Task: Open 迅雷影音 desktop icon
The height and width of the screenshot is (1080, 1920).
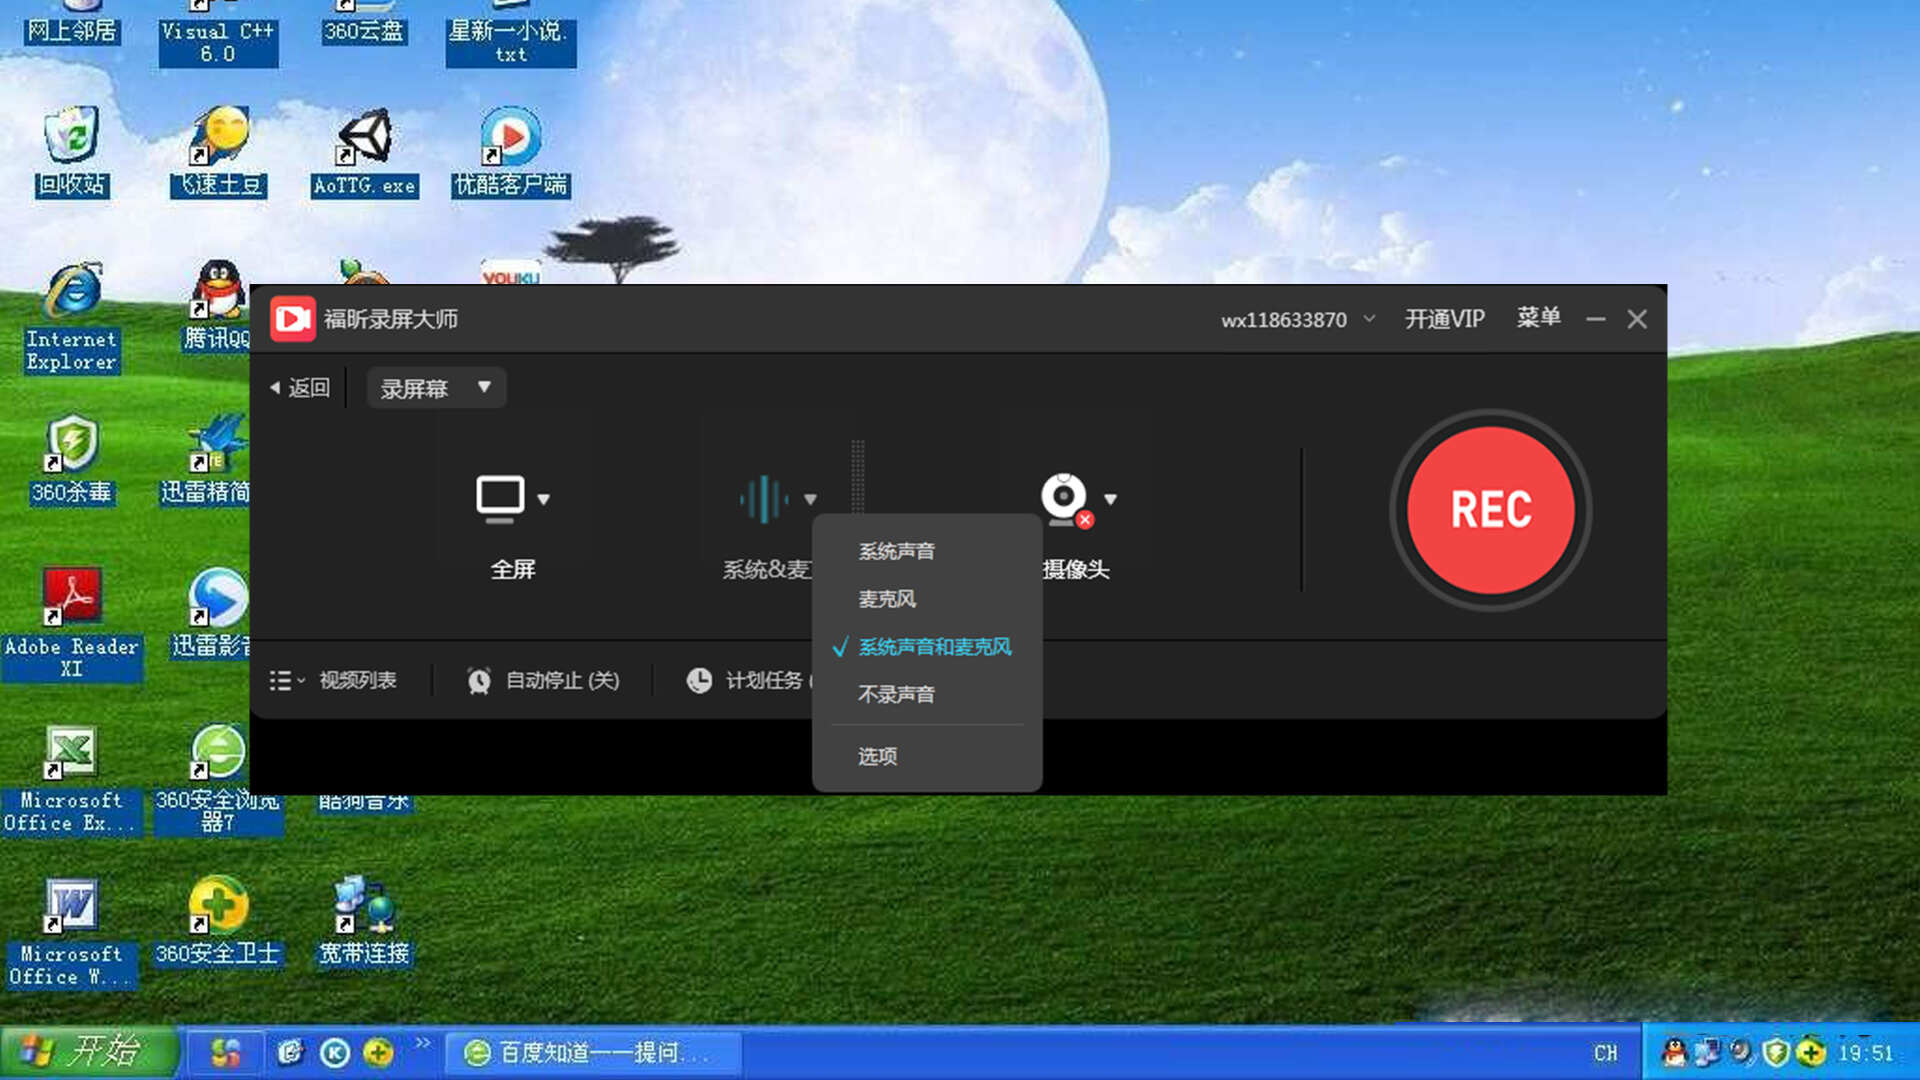Action: click(212, 614)
